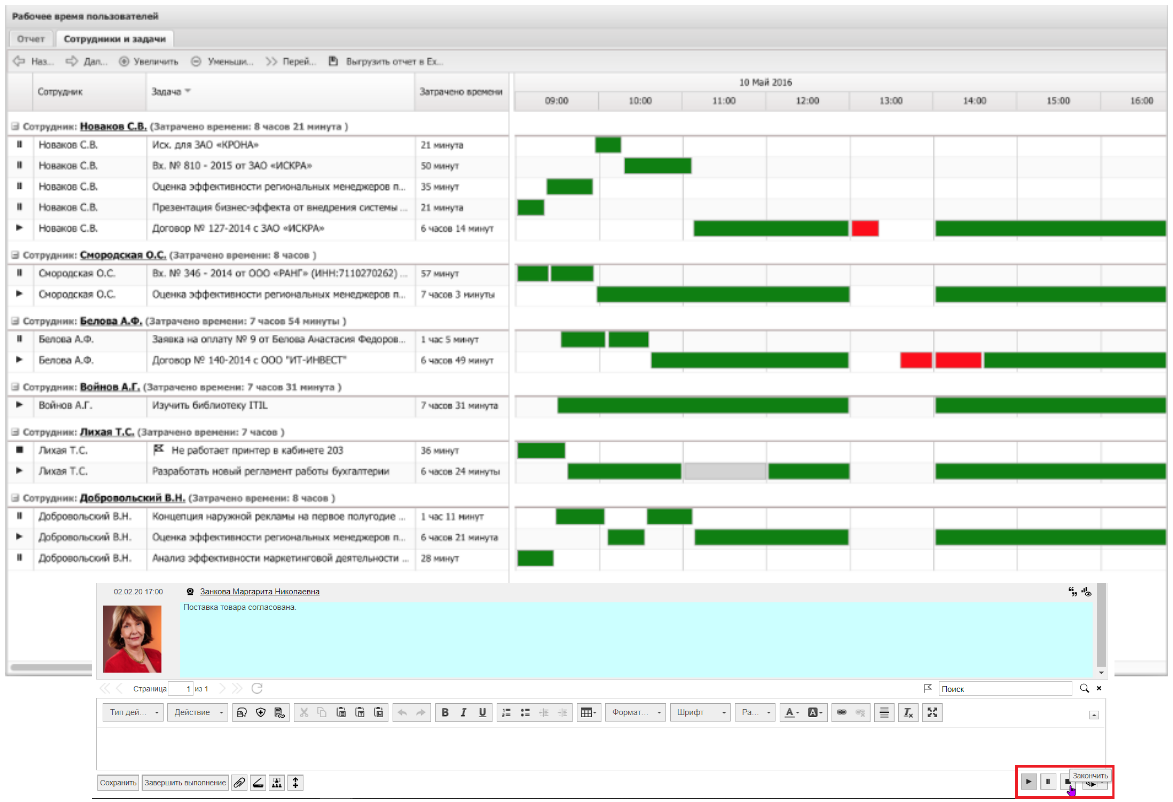Click the Bold formatting icon
Viewport: 1173px width, 802px height.
[x=444, y=713]
